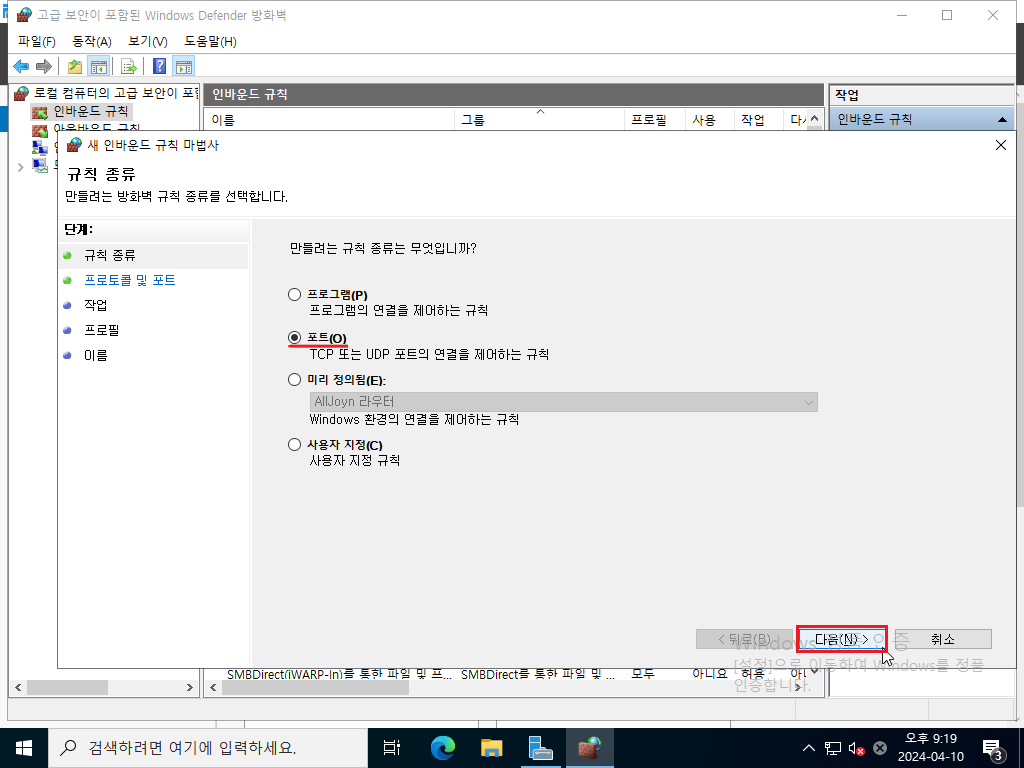Click the muted volume tray icon

coord(856,748)
